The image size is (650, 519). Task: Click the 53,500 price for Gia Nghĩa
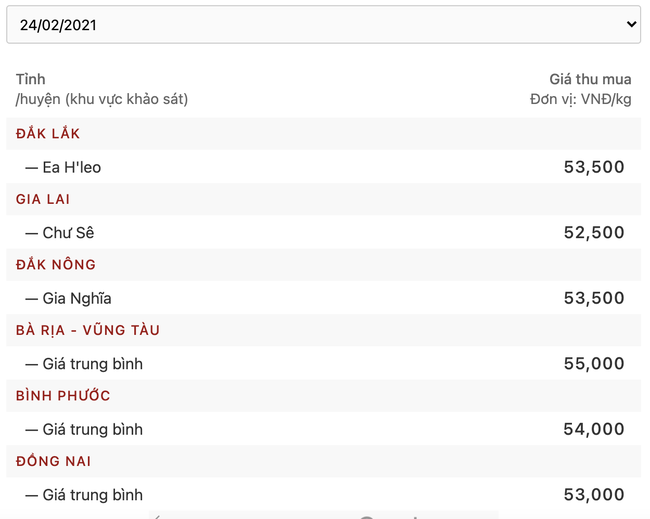click(594, 298)
